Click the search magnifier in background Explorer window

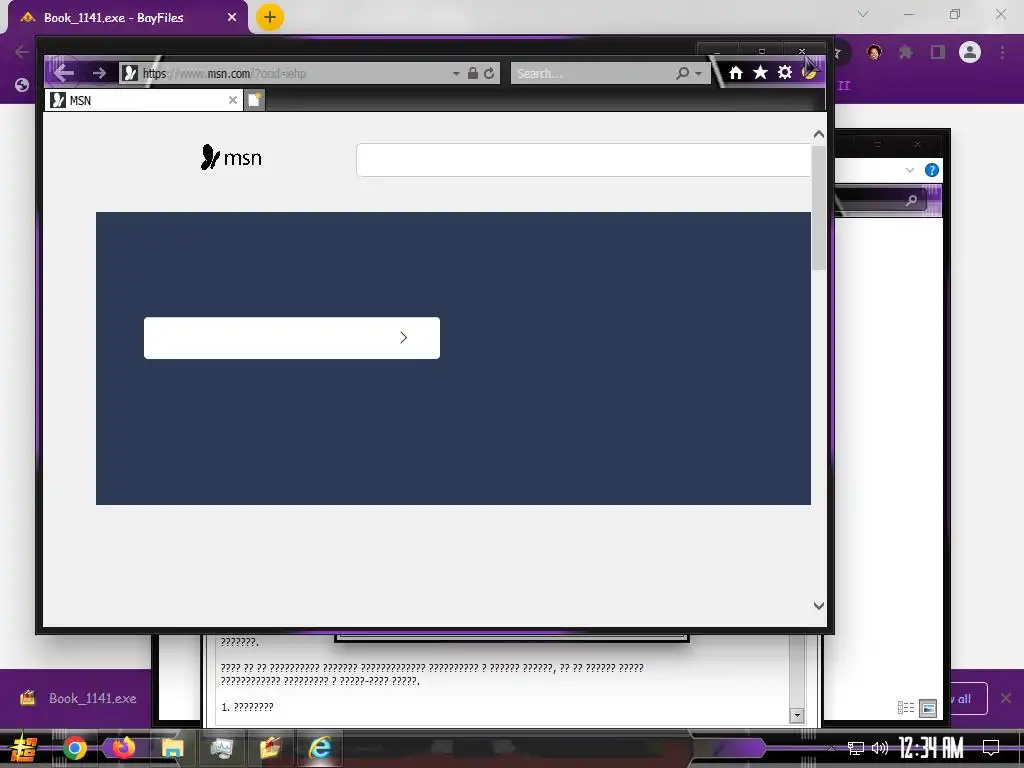911,201
